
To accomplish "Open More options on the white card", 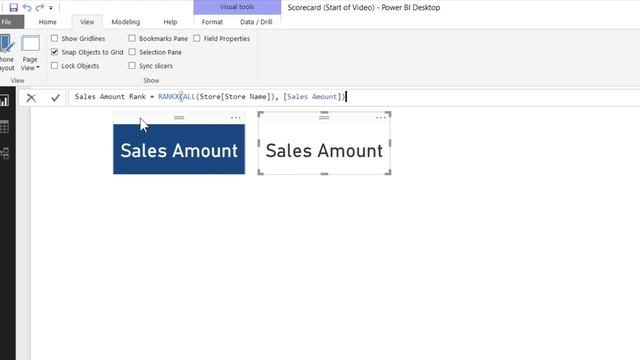I will pyautogui.click(x=381, y=118).
